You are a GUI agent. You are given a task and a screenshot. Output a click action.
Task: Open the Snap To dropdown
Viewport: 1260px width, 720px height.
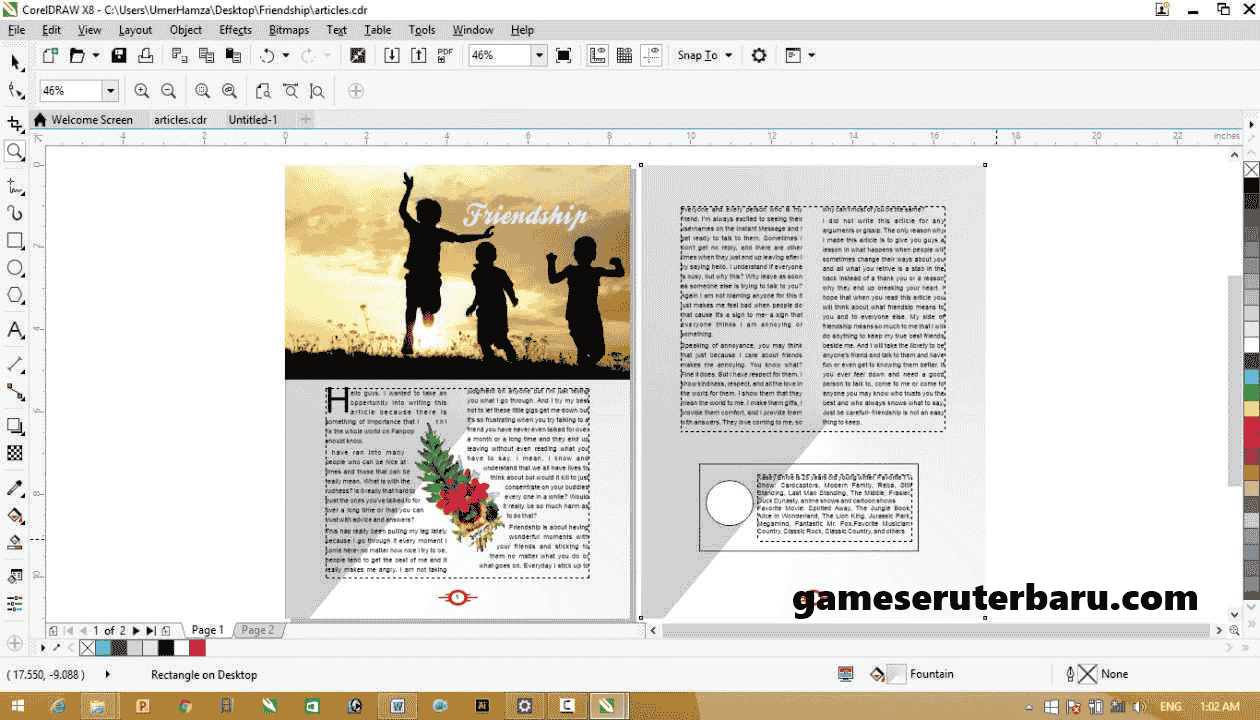pyautogui.click(x=705, y=55)
